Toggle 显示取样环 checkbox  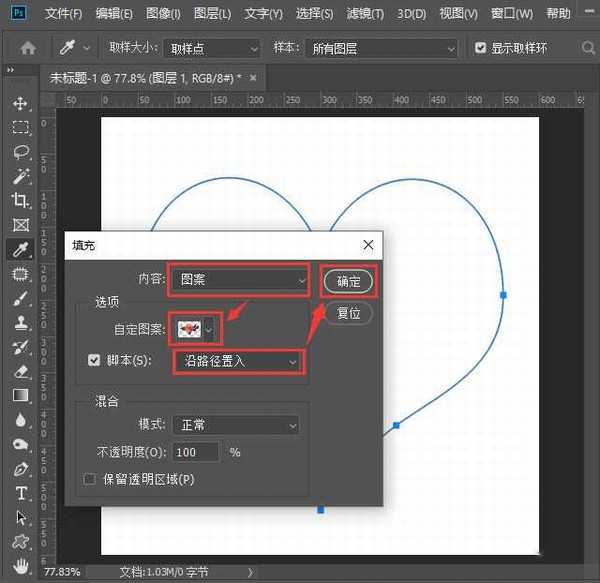[481, 48]
